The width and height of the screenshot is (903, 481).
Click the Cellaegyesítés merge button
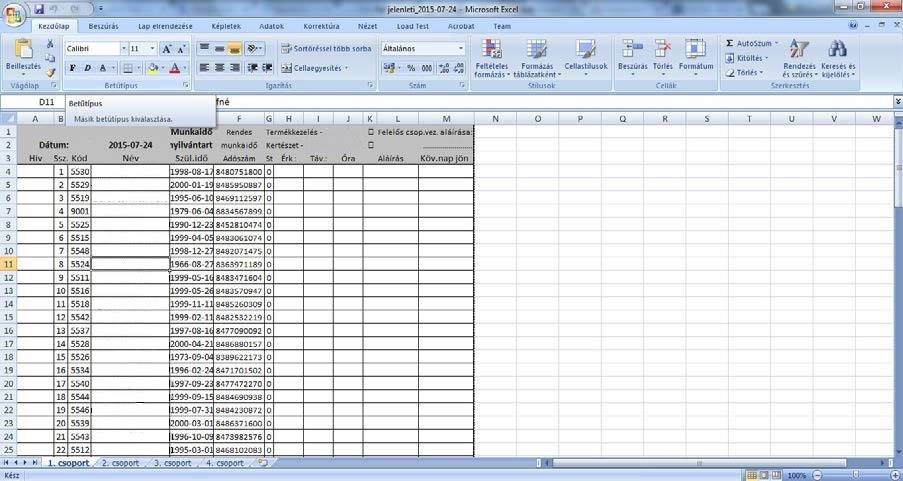[x=316, y=68]
